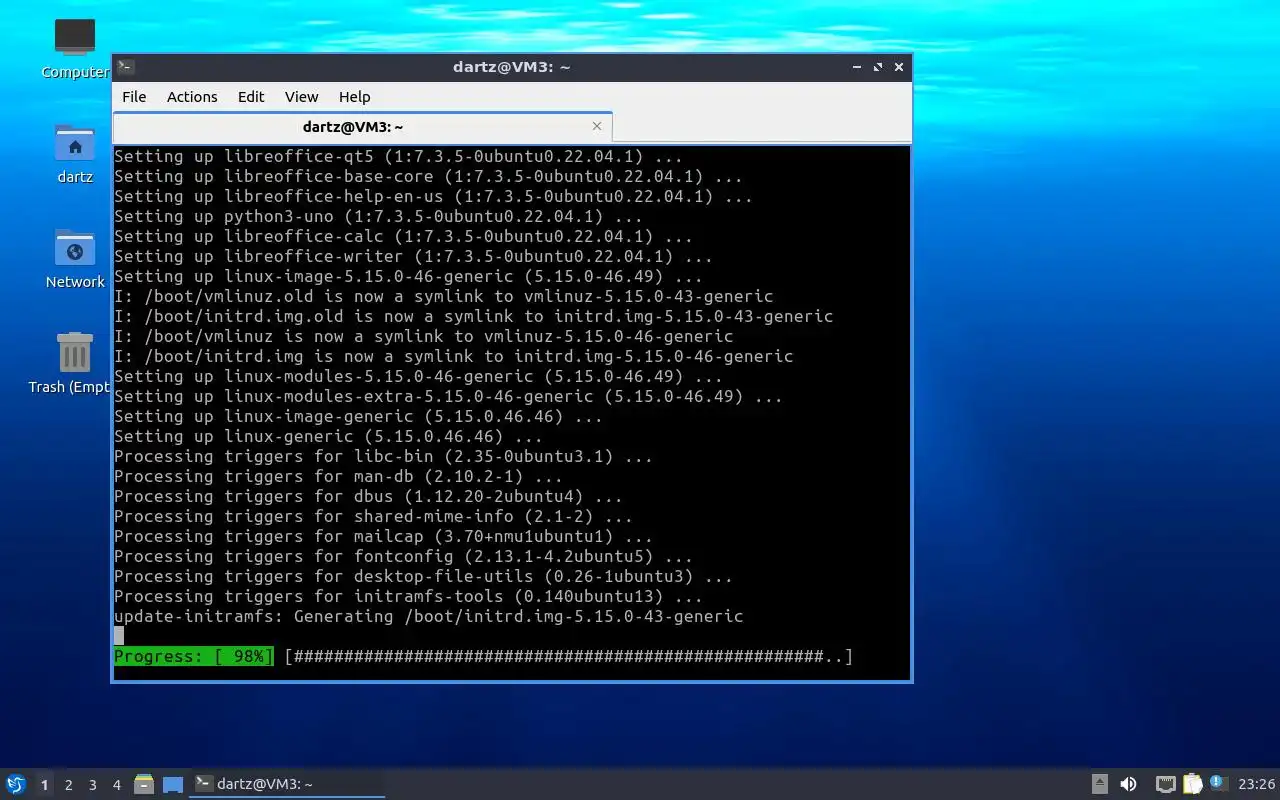The width and height of the screenshot is (1280, 800).
Task: Switch to workspace 2
Action: click(x=68, y=785)
